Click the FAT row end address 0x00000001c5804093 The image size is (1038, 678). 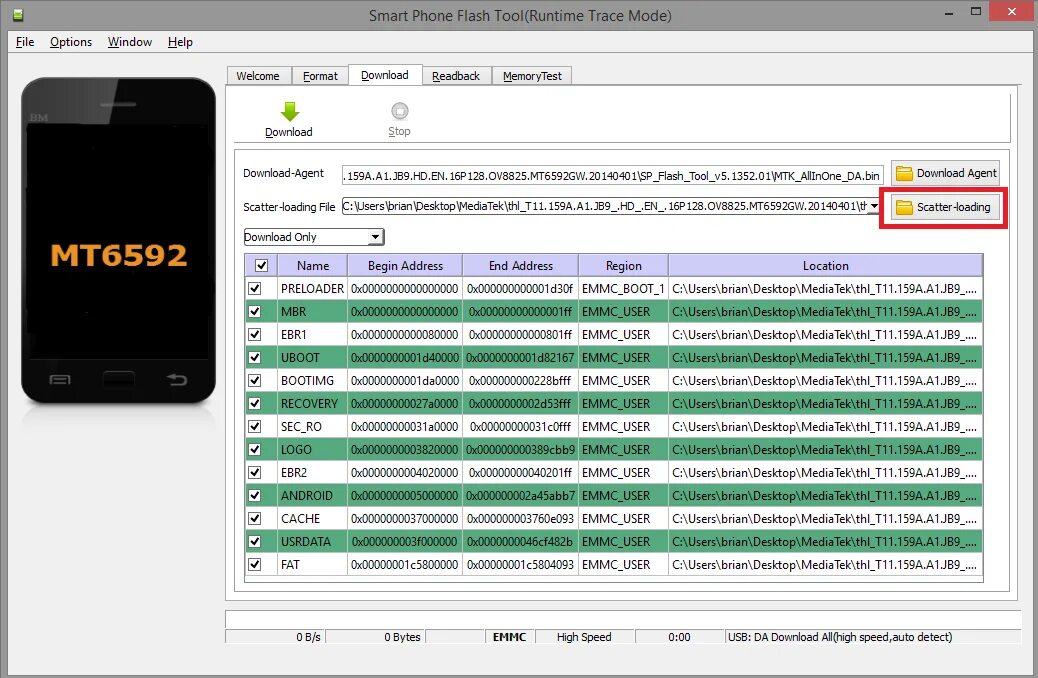(x=520, y=565)
